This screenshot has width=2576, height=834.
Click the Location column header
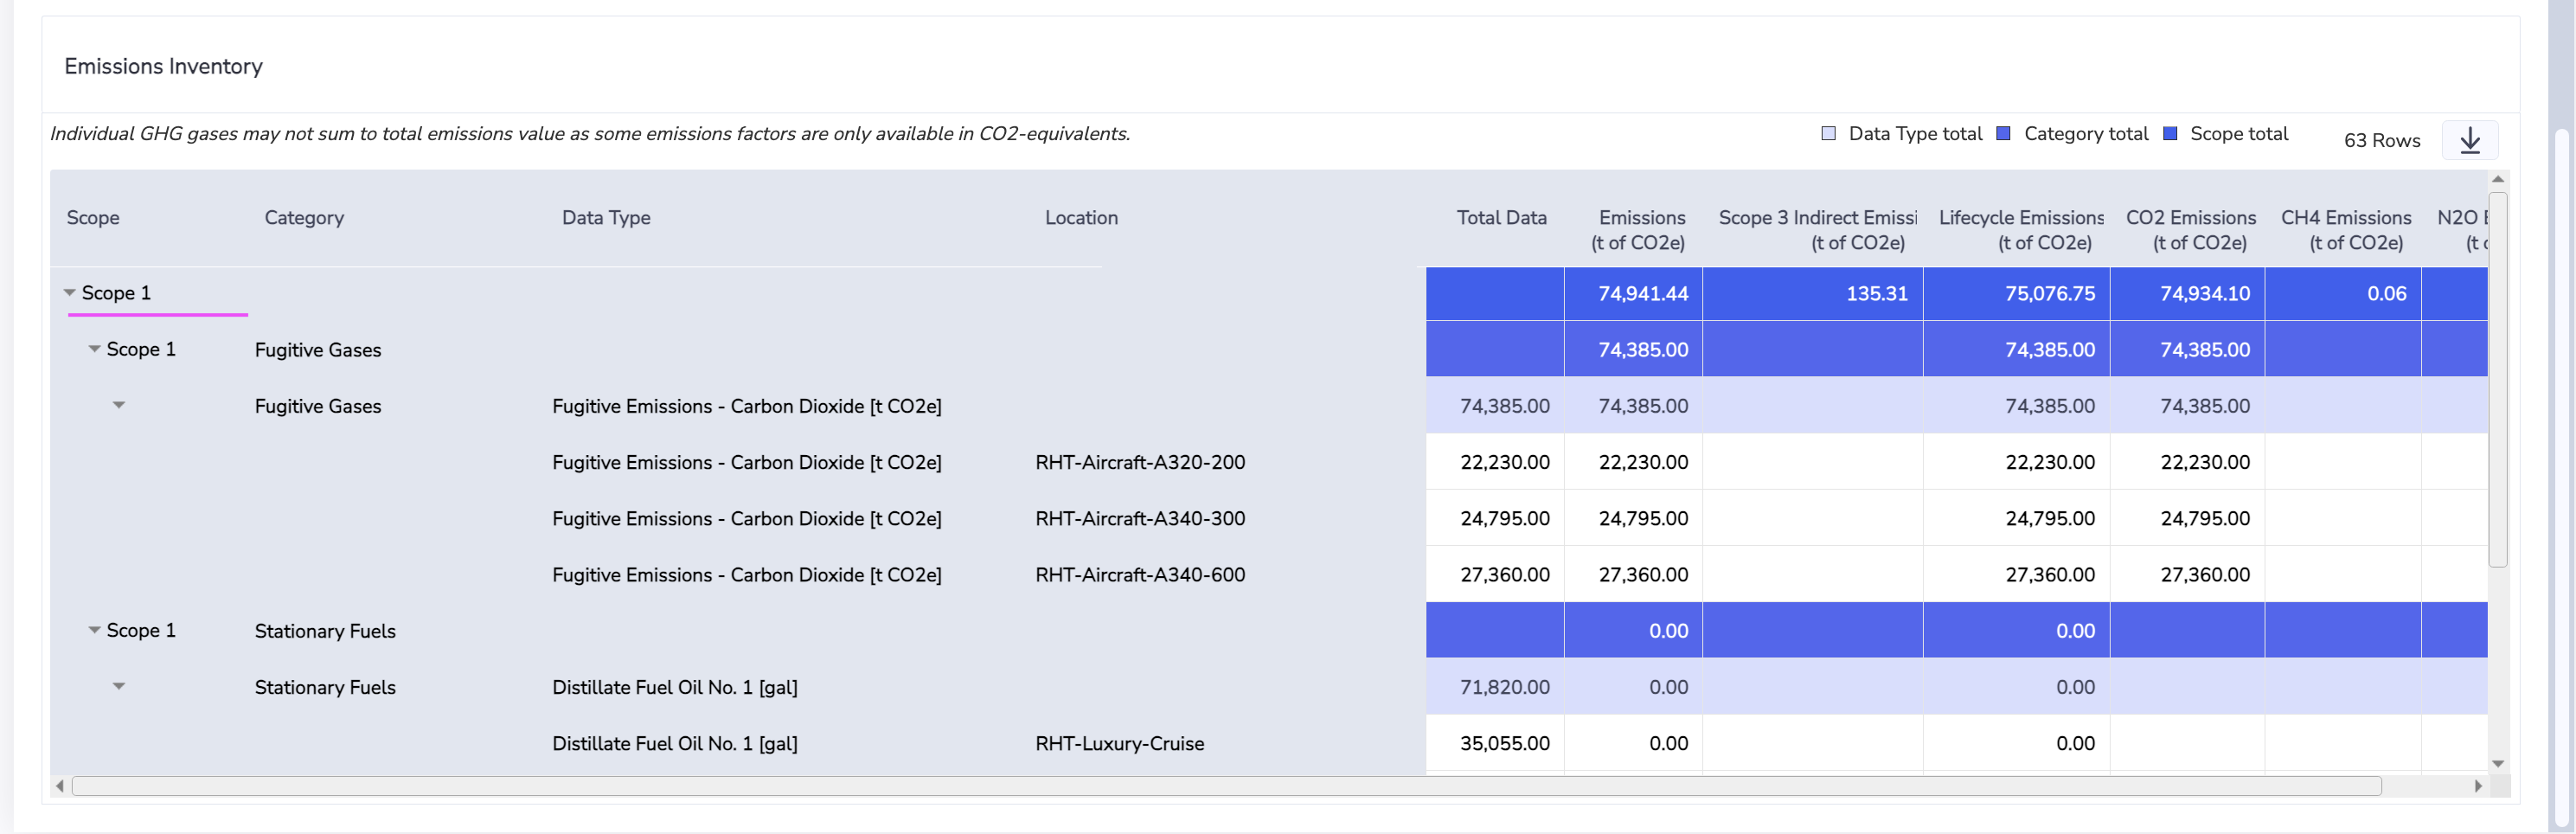[1081, 218]
